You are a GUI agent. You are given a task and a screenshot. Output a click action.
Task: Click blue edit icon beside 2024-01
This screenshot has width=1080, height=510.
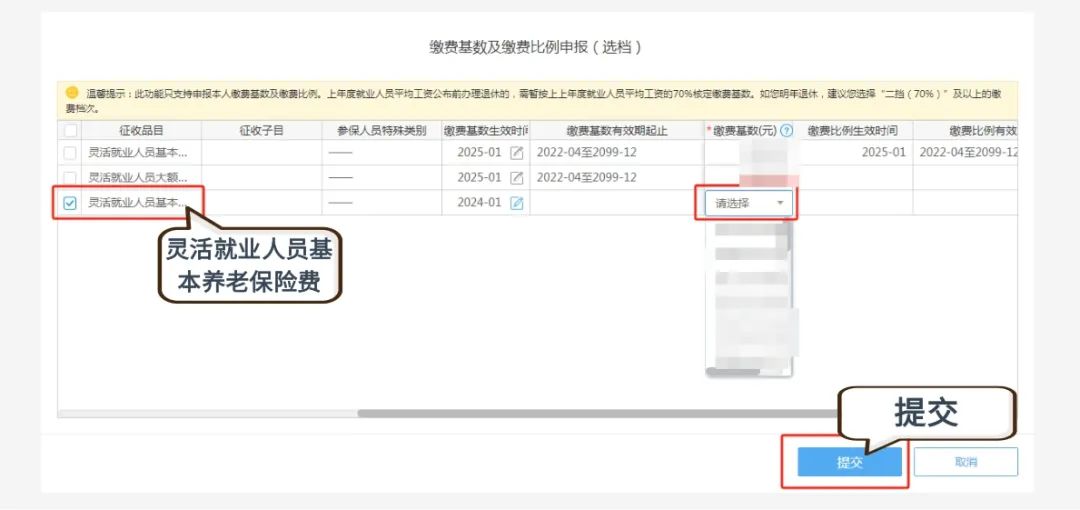[517, 203]
